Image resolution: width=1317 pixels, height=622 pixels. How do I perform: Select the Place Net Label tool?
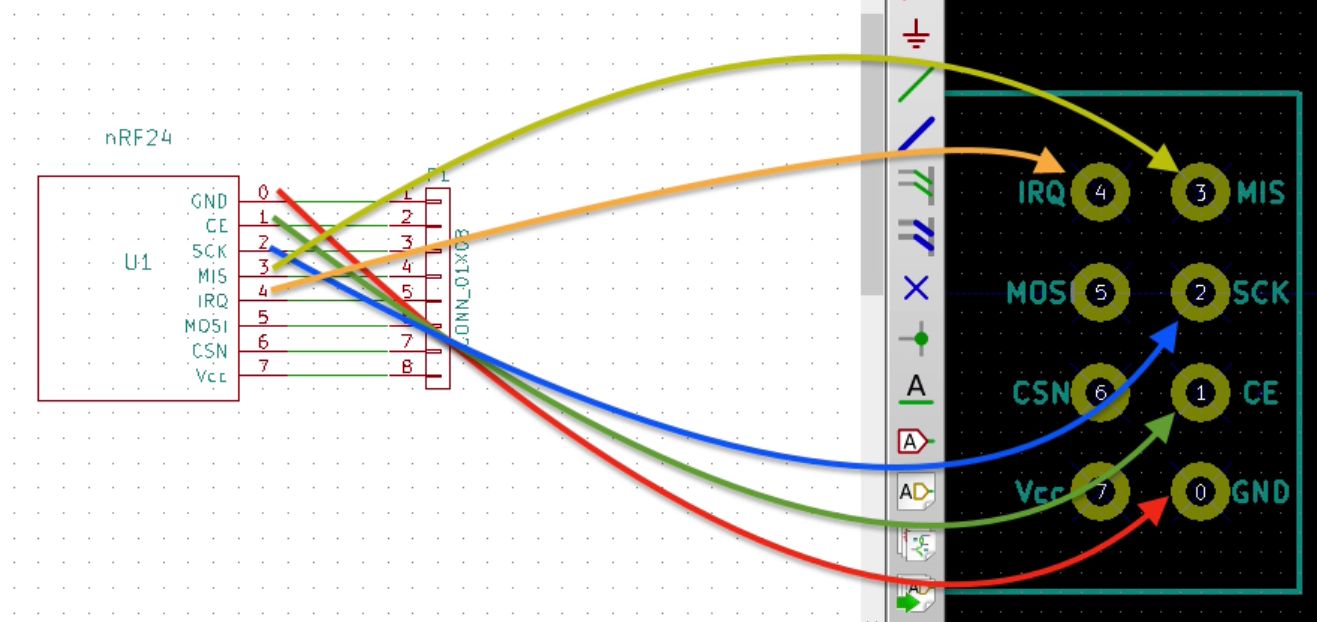pyautogui.click(x=915, y=440)
